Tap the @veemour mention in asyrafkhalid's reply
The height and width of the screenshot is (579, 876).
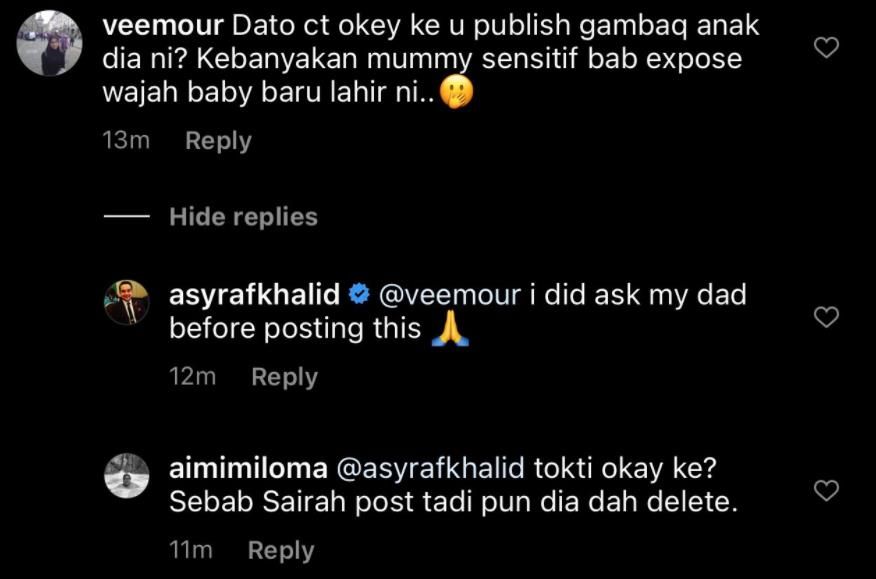coord(450,295)
